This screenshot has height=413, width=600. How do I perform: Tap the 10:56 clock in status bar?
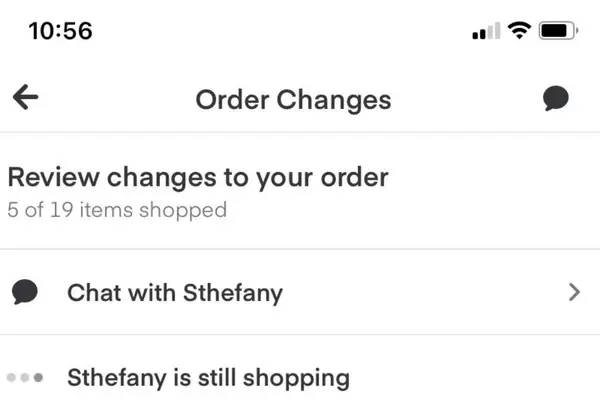pyautogui.click(x=61, y=31)
